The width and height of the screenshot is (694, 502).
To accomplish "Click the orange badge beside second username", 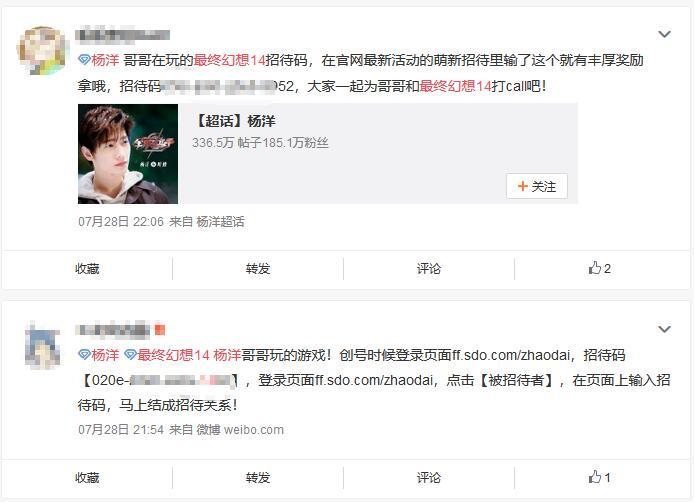I will 160,330.
